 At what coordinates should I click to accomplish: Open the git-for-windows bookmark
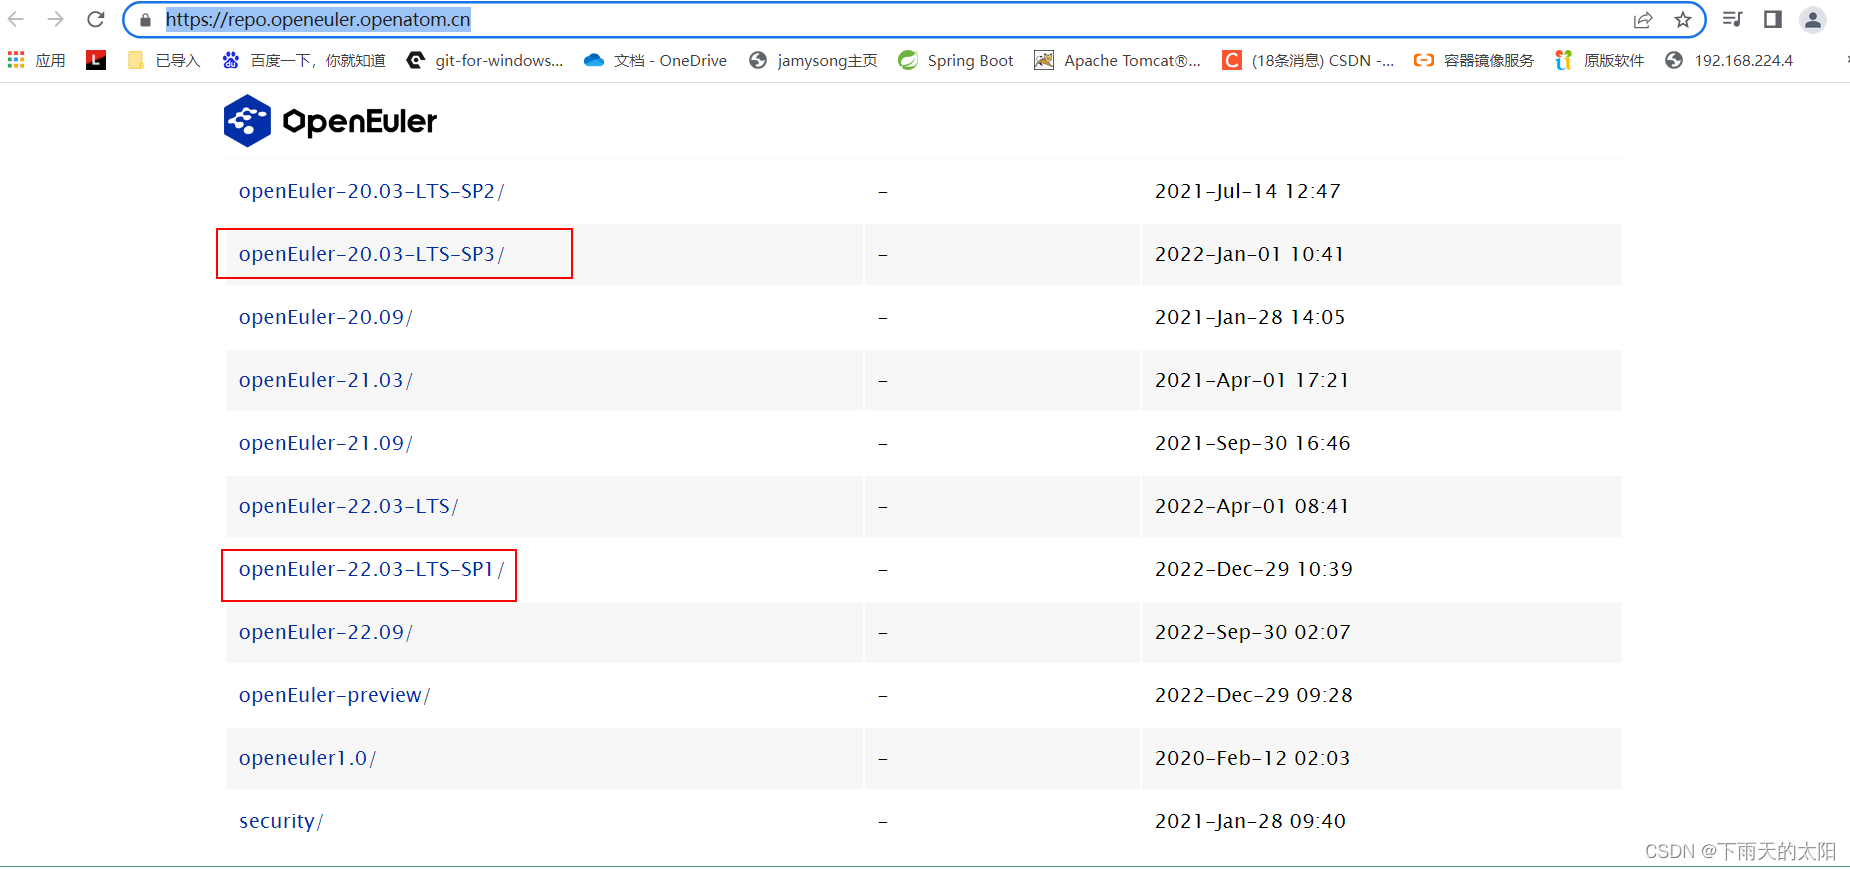point(485,60)
